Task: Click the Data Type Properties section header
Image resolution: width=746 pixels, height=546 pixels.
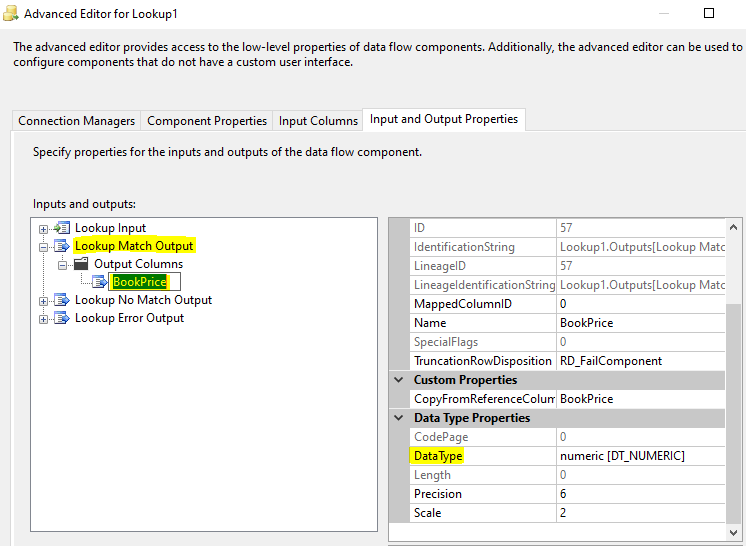Action: (557, 418)
